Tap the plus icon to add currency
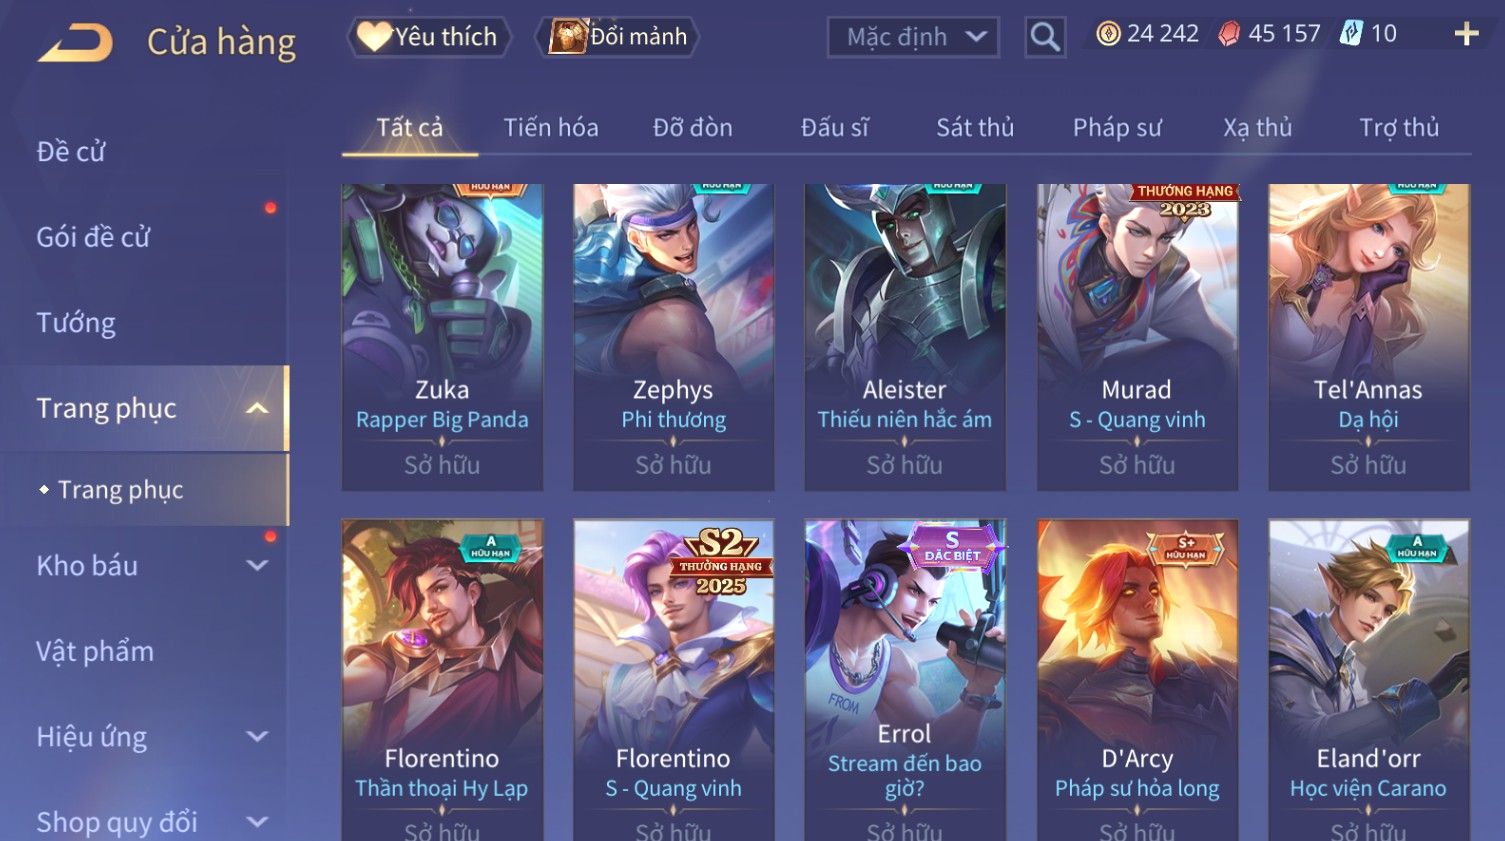The height and width of the screenshot is (841, 1505). [1466, 34]
